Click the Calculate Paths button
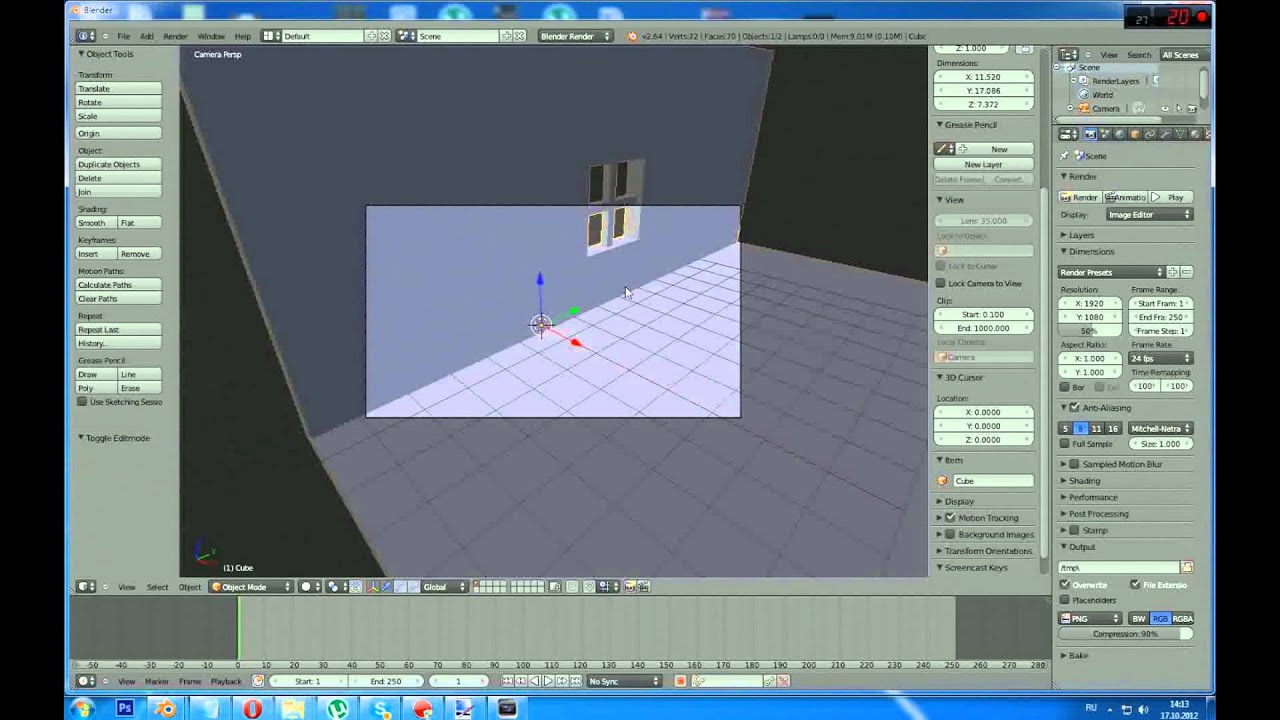Image resolution: width=1280 pixels, height=720 pixels. click(119, 285)
